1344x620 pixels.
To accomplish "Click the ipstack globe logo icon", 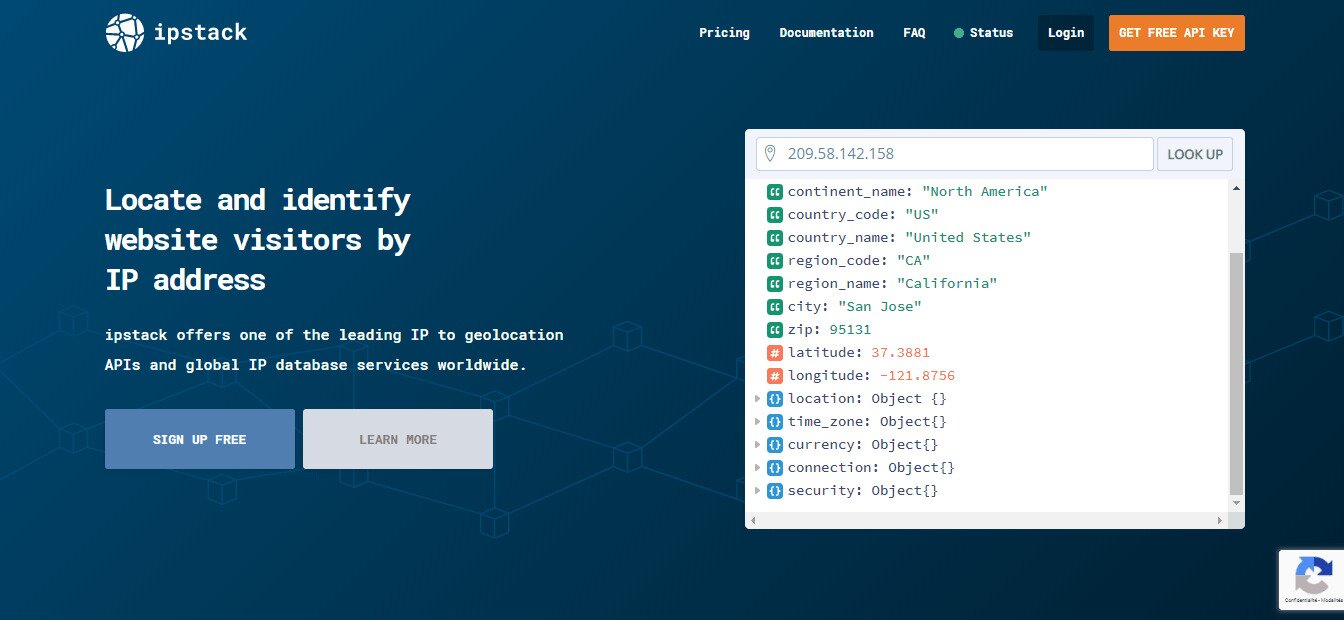I will (125, 33).
